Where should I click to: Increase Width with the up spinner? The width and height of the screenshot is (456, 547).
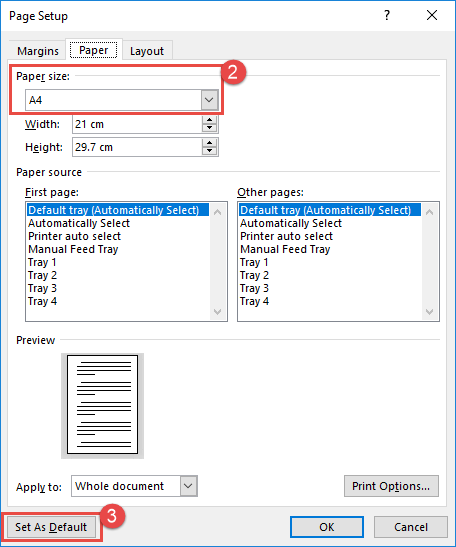tap(209, 120)
